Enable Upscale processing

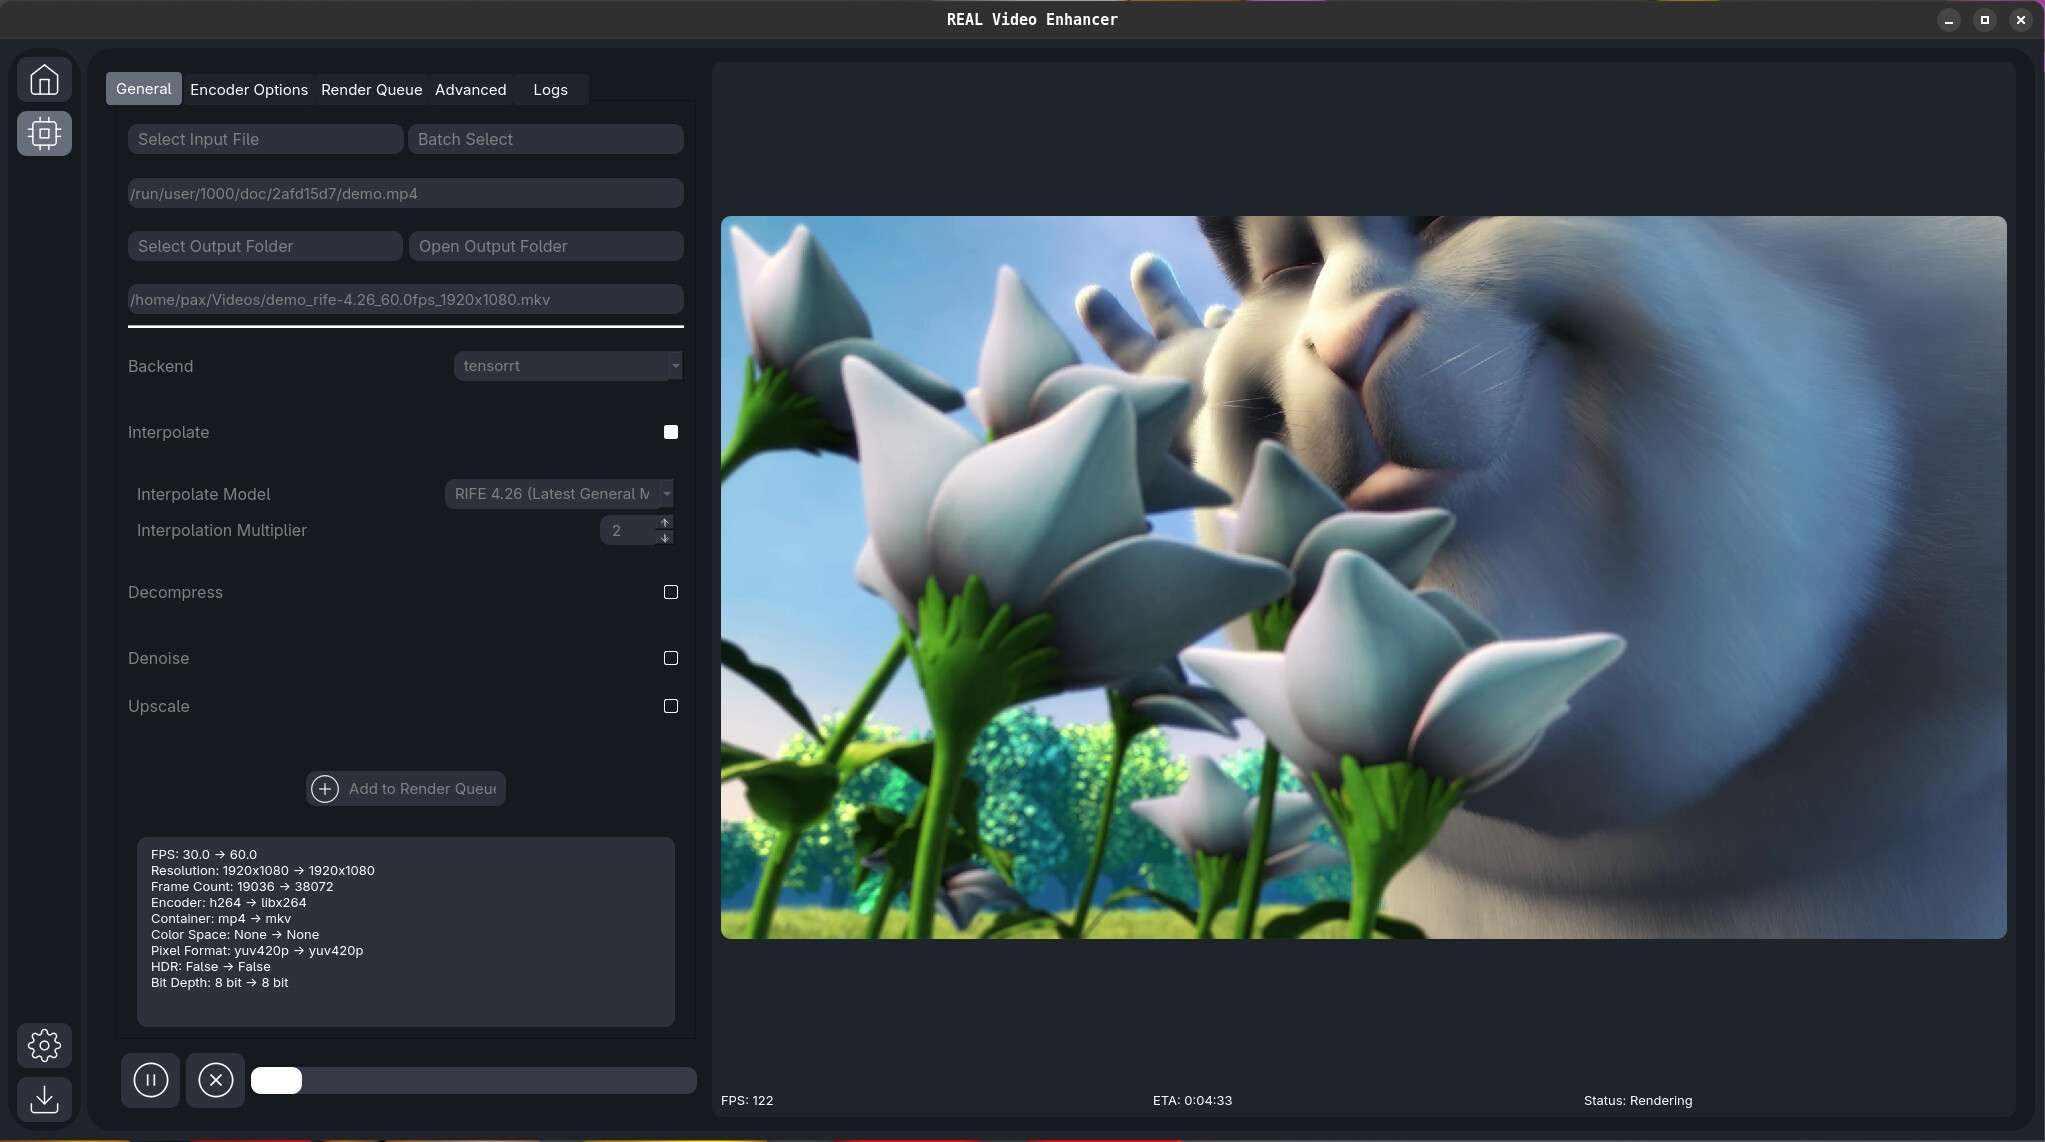click(x=669, y=705)
